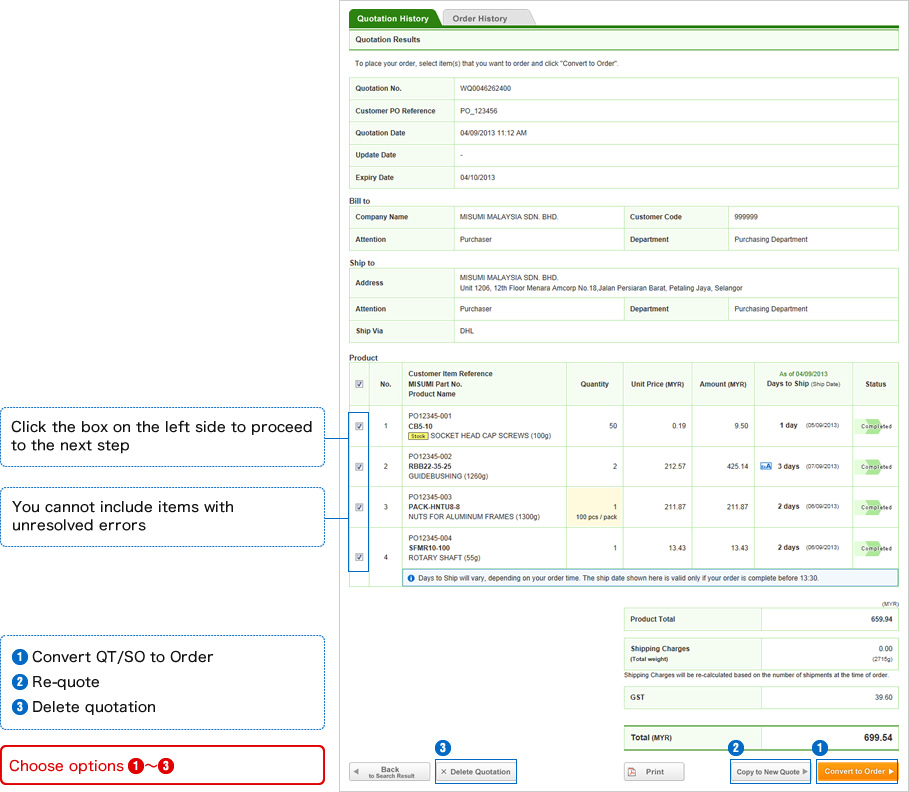Click quotation date 04/09/2013 11:12 AM
909x792 pixels.
pos(493,133)
